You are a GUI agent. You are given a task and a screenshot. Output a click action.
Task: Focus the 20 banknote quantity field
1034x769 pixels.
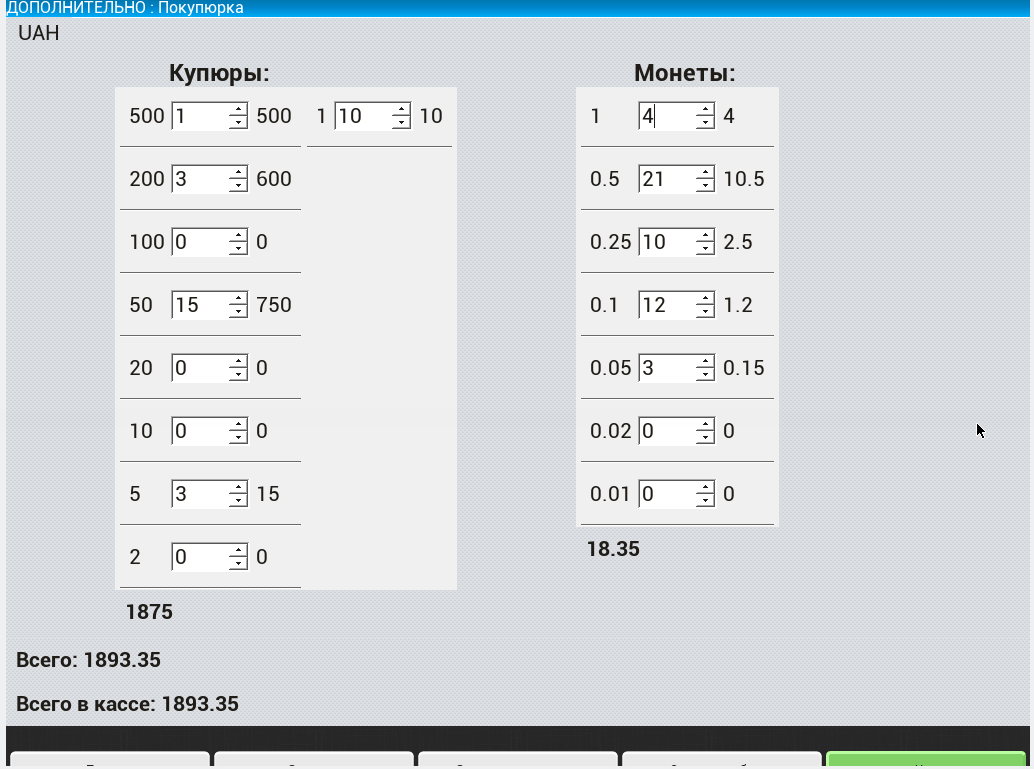200,368
